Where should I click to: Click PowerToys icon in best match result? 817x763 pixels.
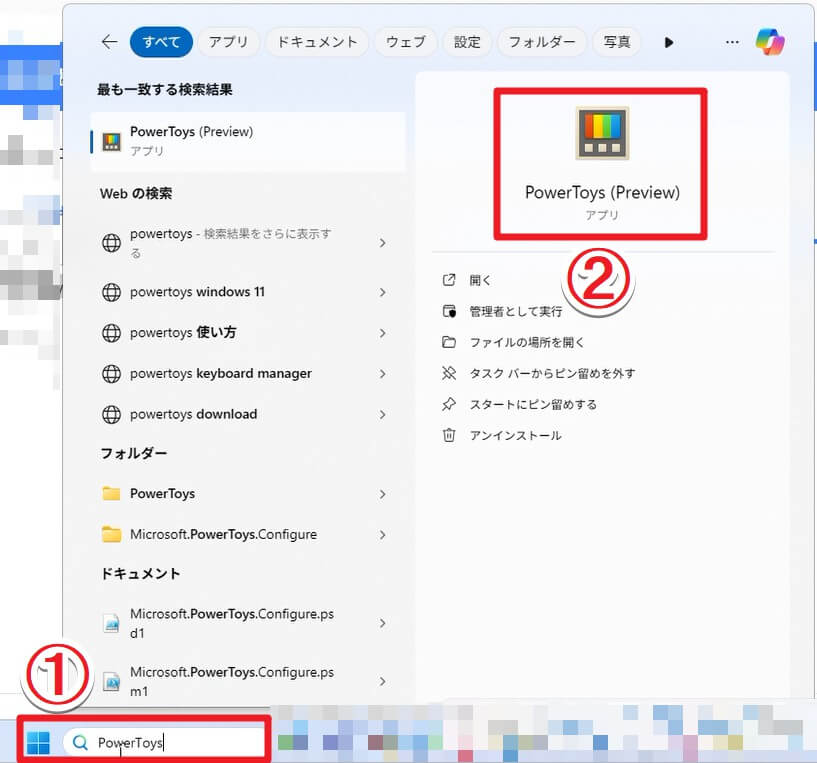(x=112, y=141)
